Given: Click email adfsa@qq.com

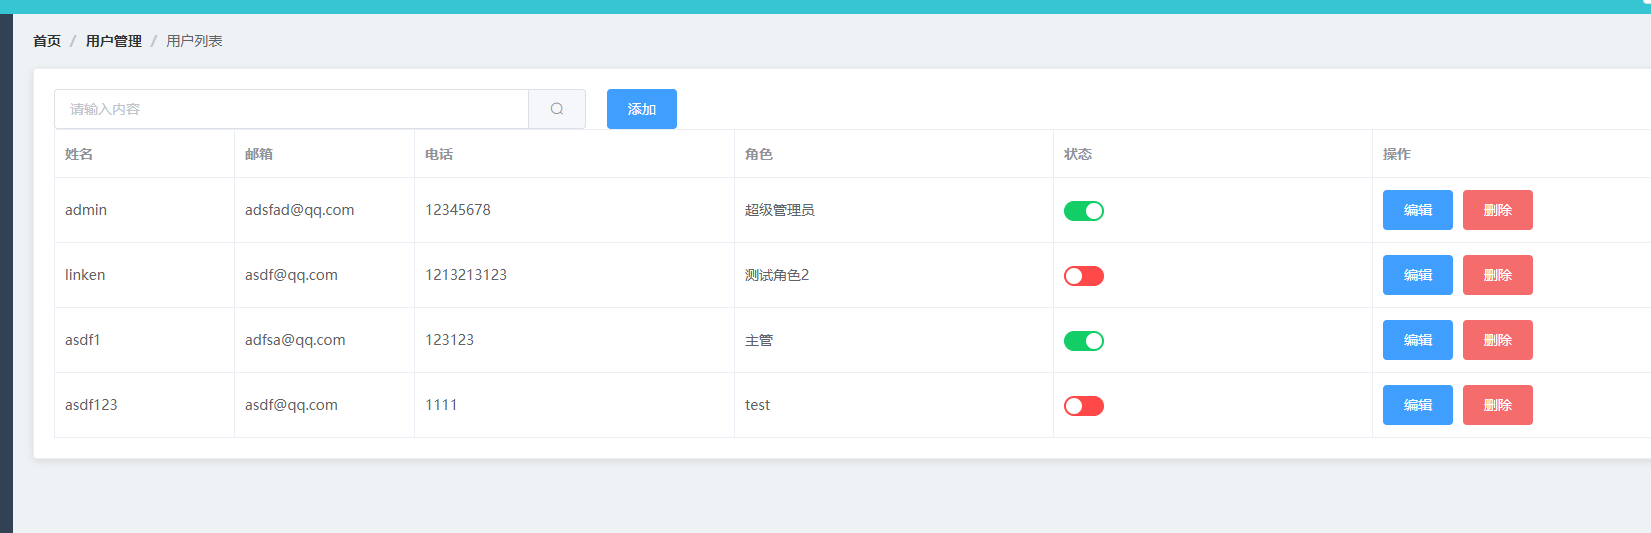Looking at the screenshot, I should pyautogui.click(x=295, y=340).
